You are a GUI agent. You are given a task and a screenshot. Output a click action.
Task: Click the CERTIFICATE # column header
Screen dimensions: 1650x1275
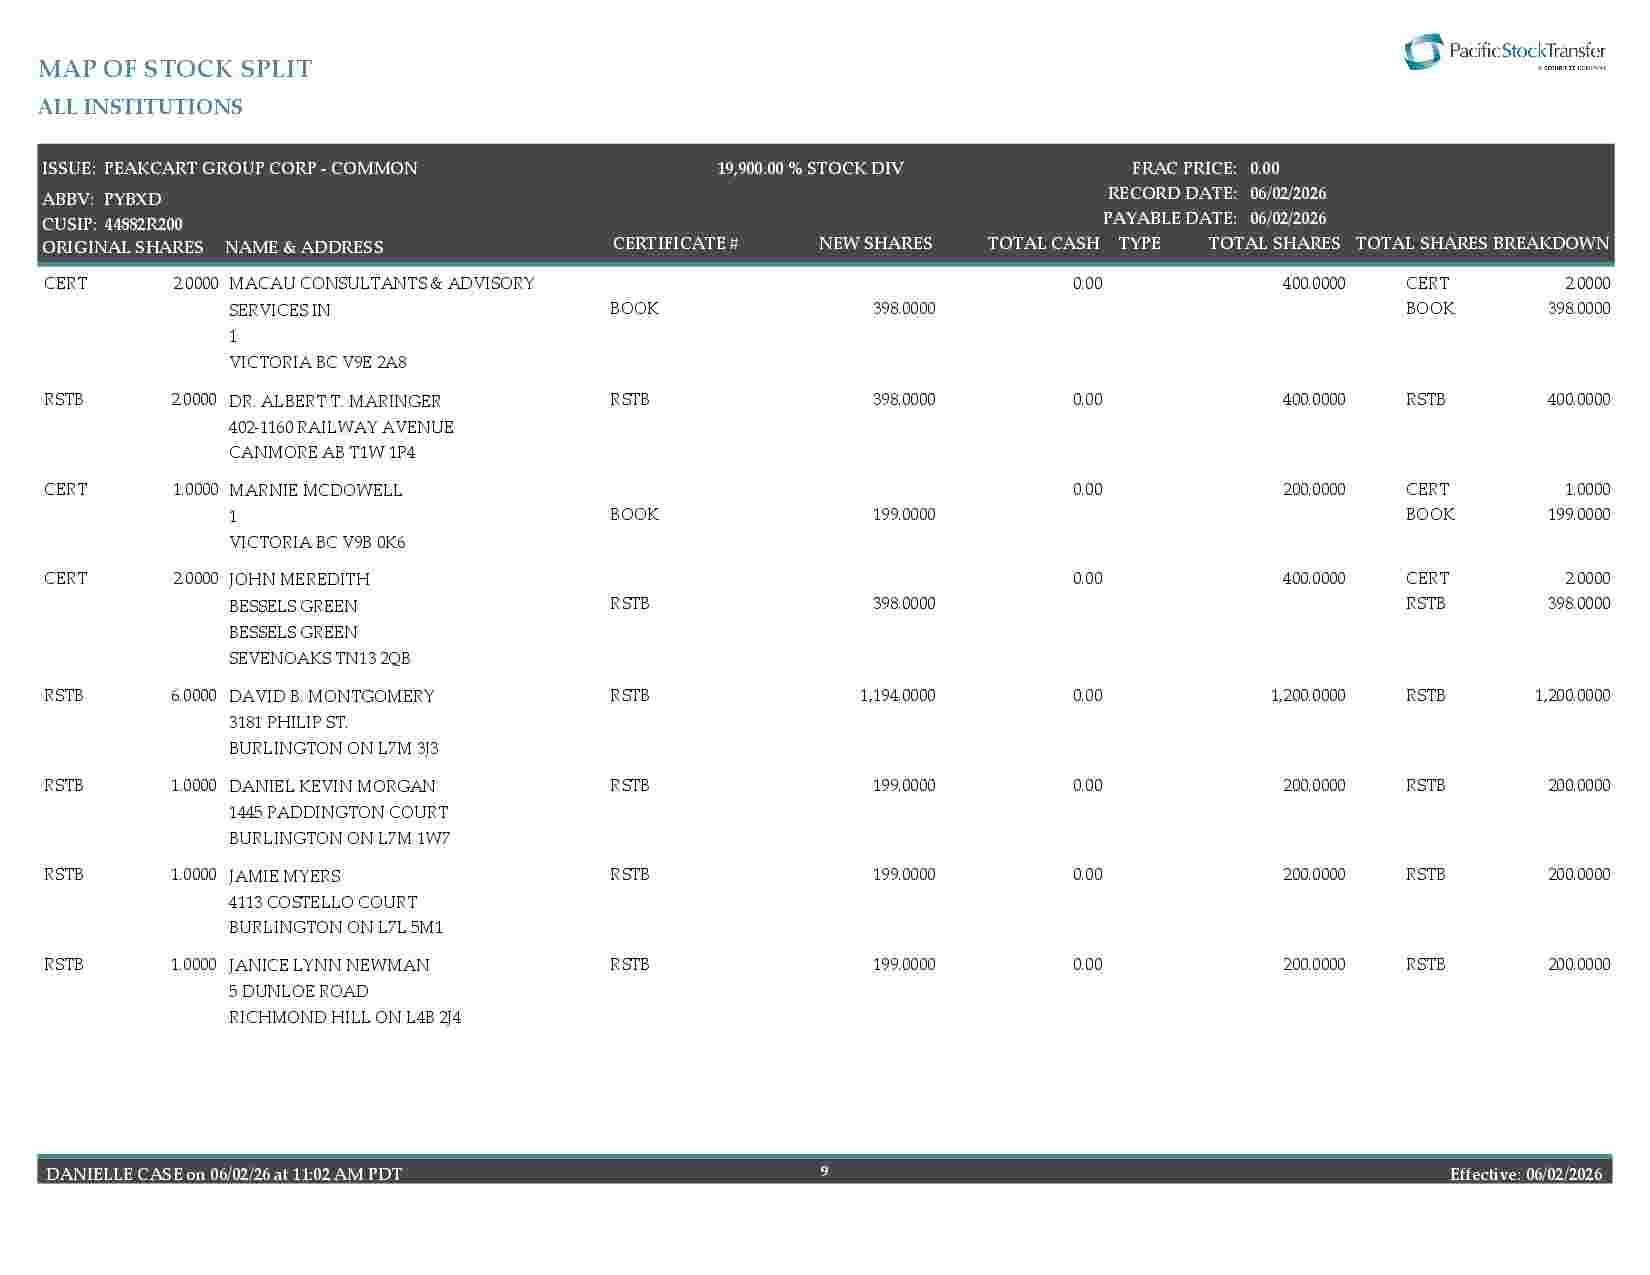676,243
